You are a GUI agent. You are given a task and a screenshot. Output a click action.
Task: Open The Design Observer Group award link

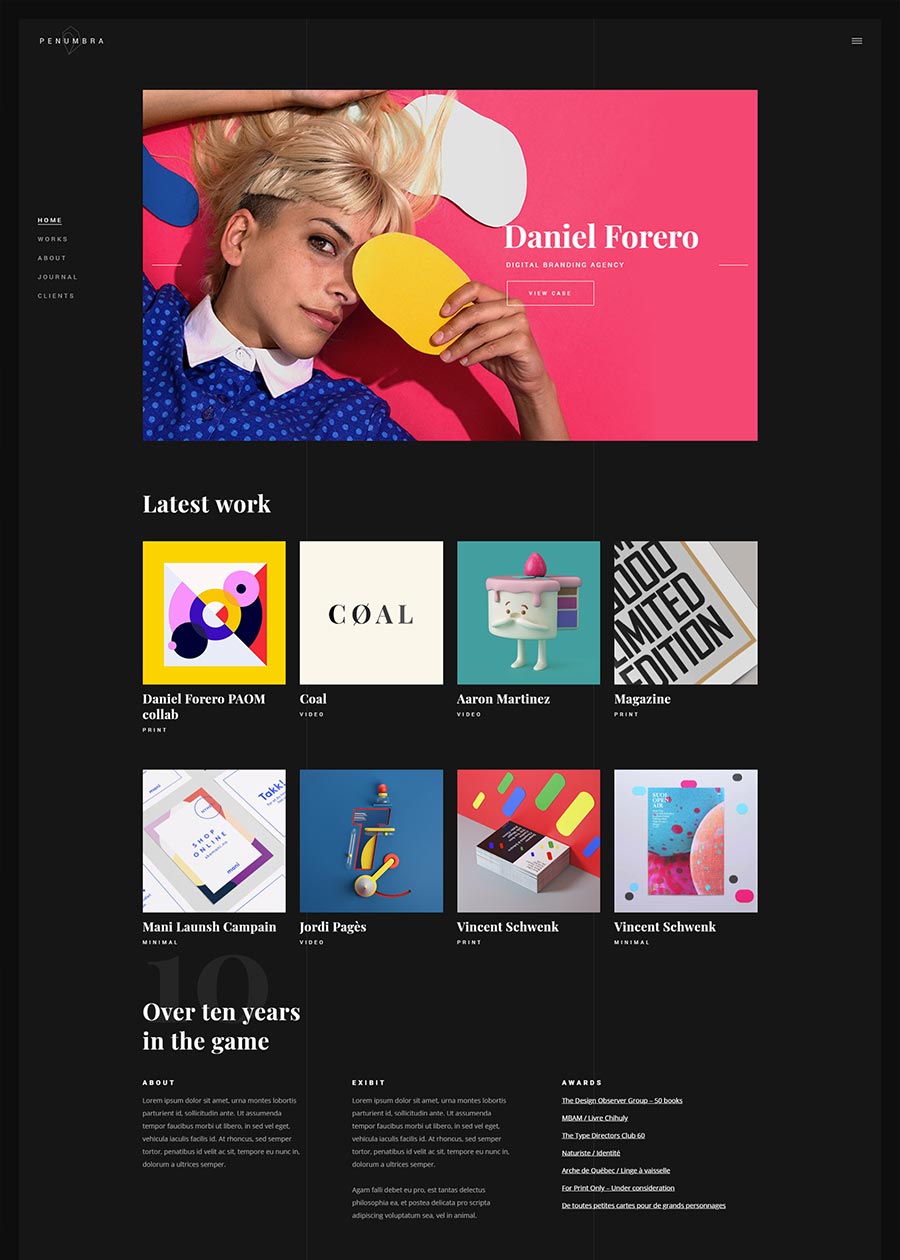622,1101
